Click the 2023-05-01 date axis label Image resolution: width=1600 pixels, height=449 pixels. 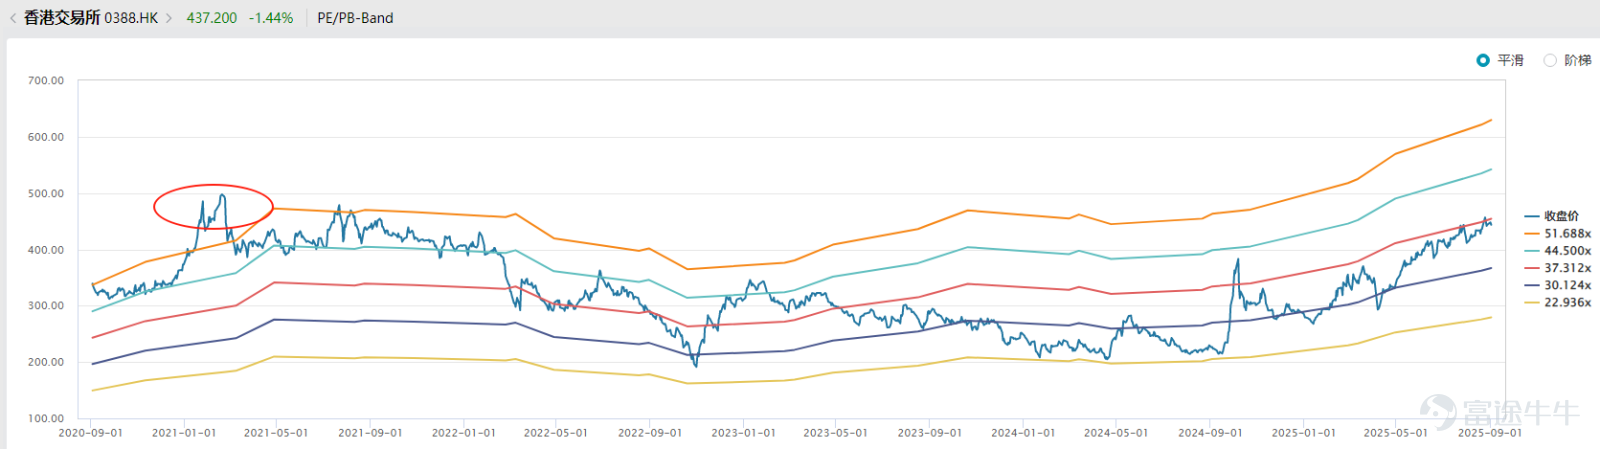coord(836,433)
